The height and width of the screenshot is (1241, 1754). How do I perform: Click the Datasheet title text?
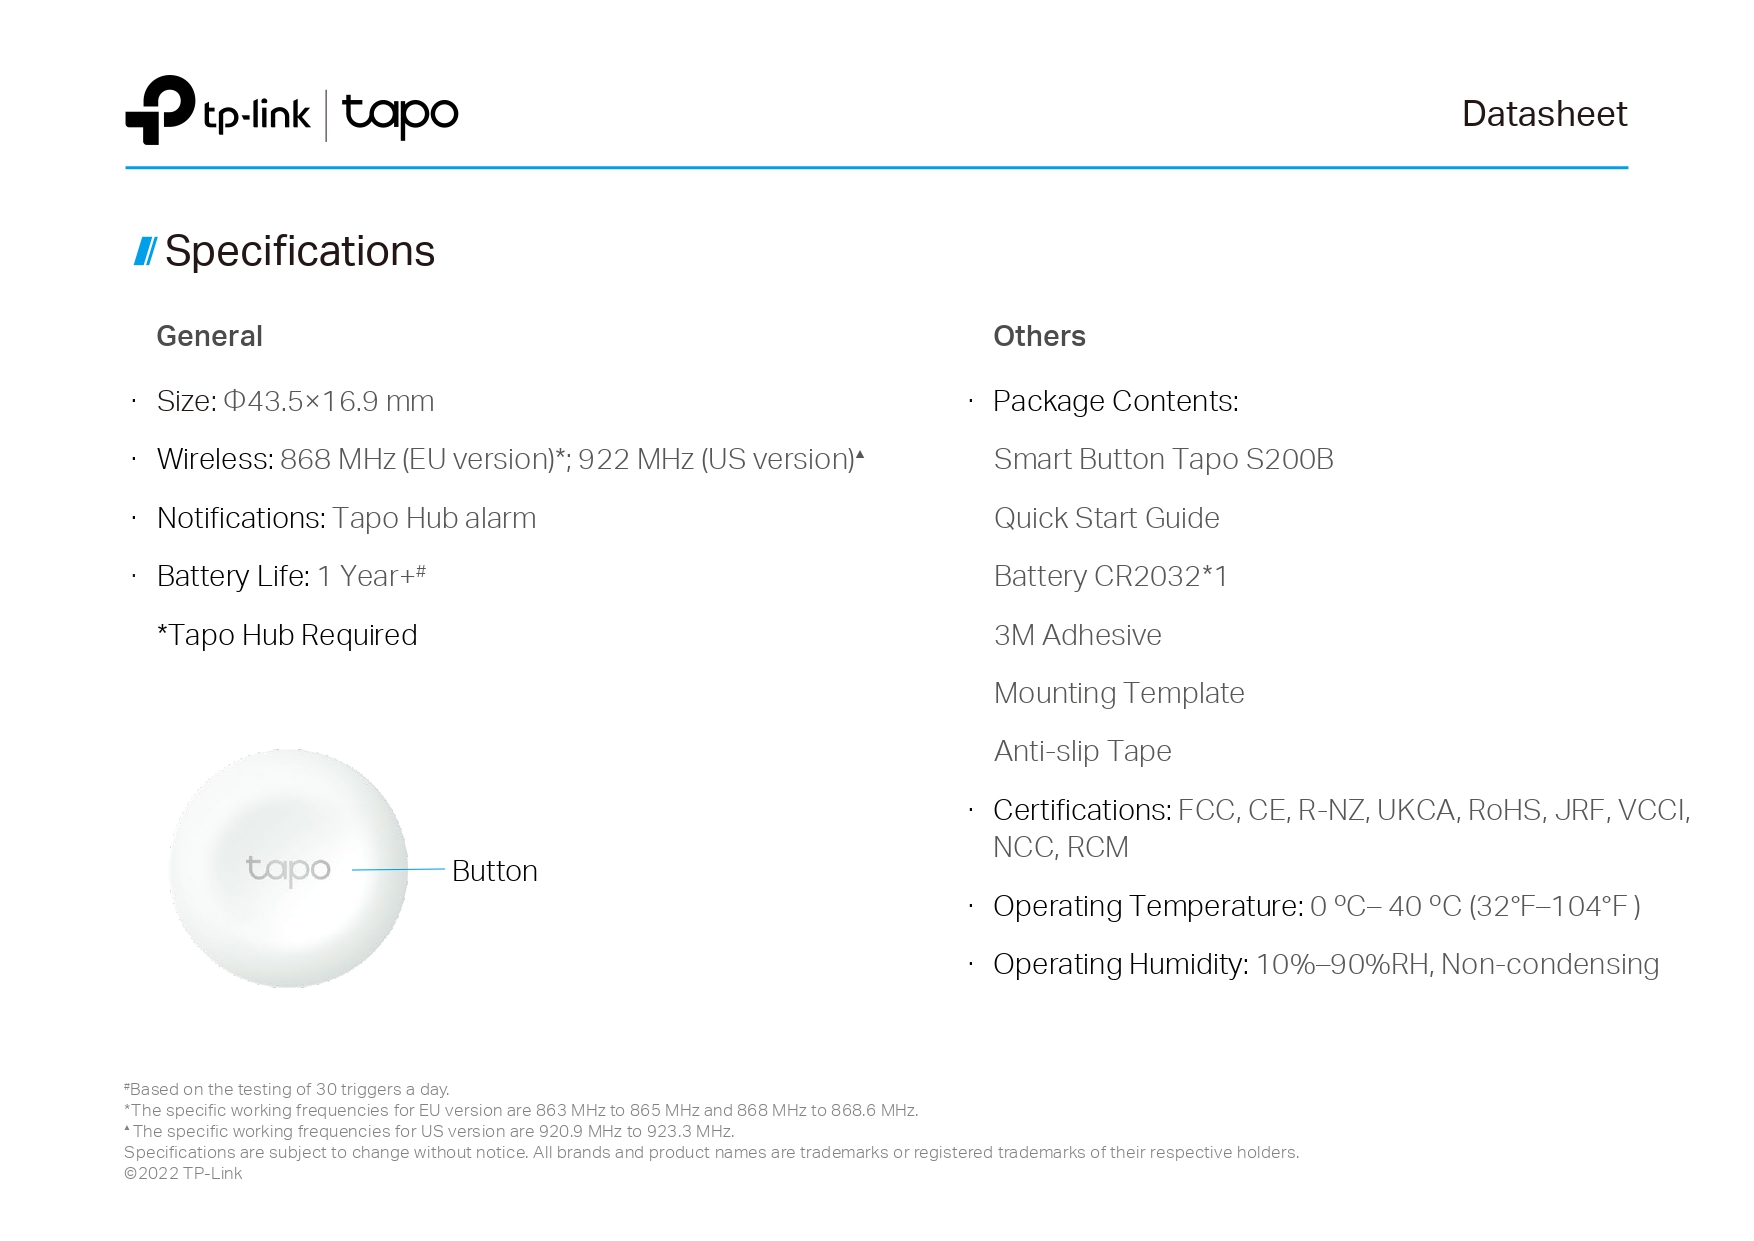(x=1544, y=114)
